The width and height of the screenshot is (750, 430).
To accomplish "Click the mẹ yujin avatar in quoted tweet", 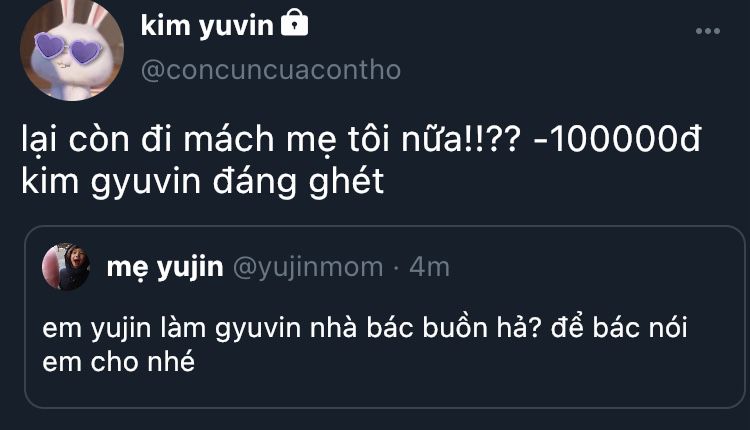I will pos(66,267).
